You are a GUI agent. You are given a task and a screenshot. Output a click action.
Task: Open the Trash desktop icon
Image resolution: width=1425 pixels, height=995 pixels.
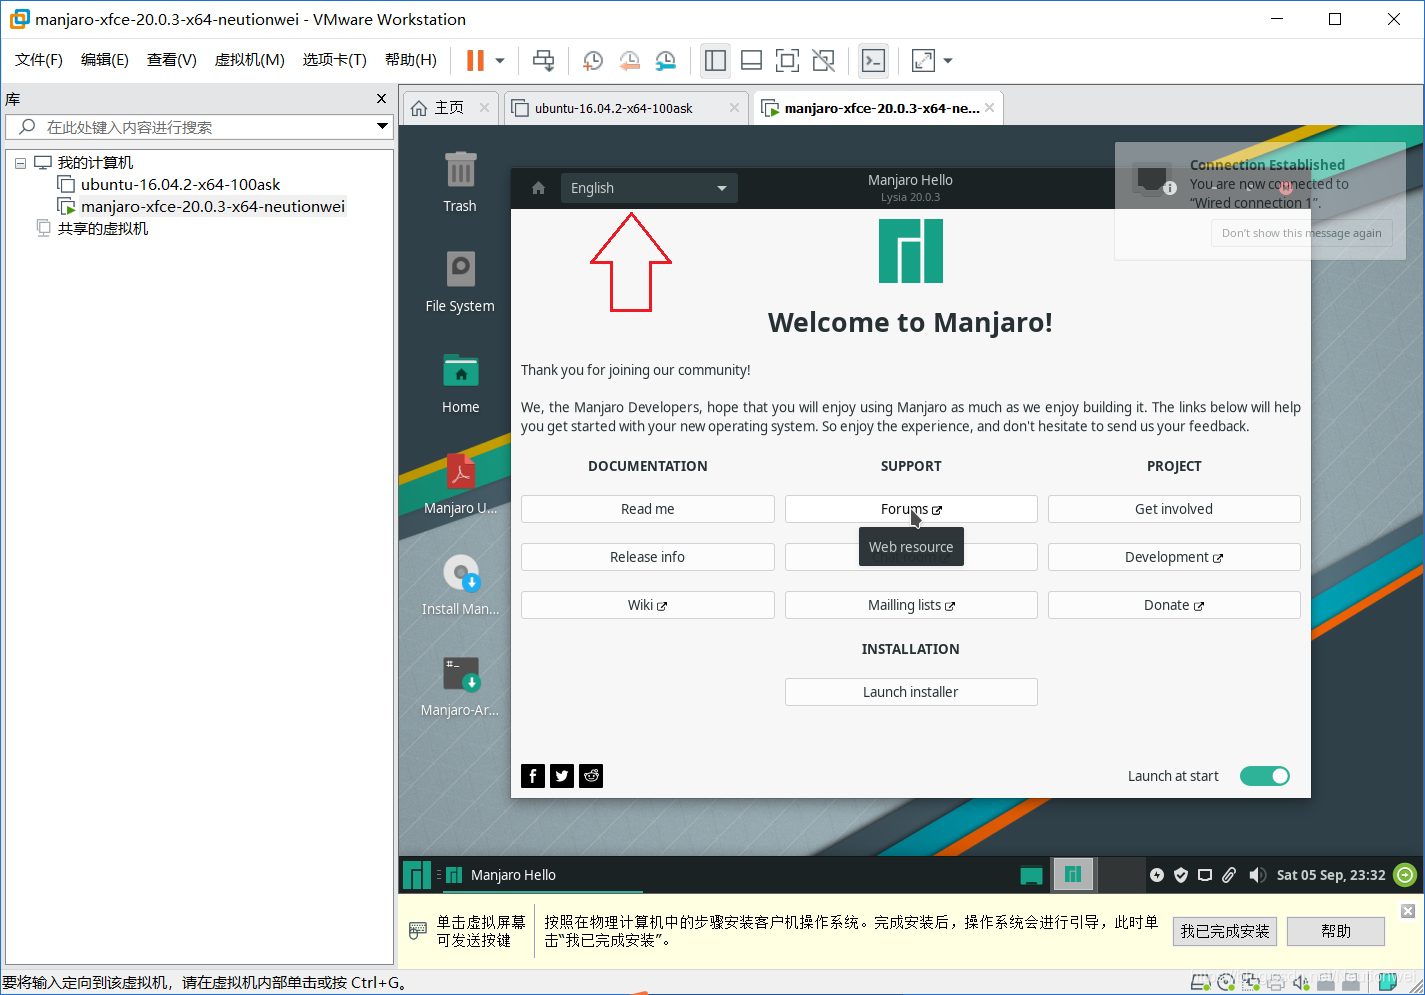click(460, 182)
